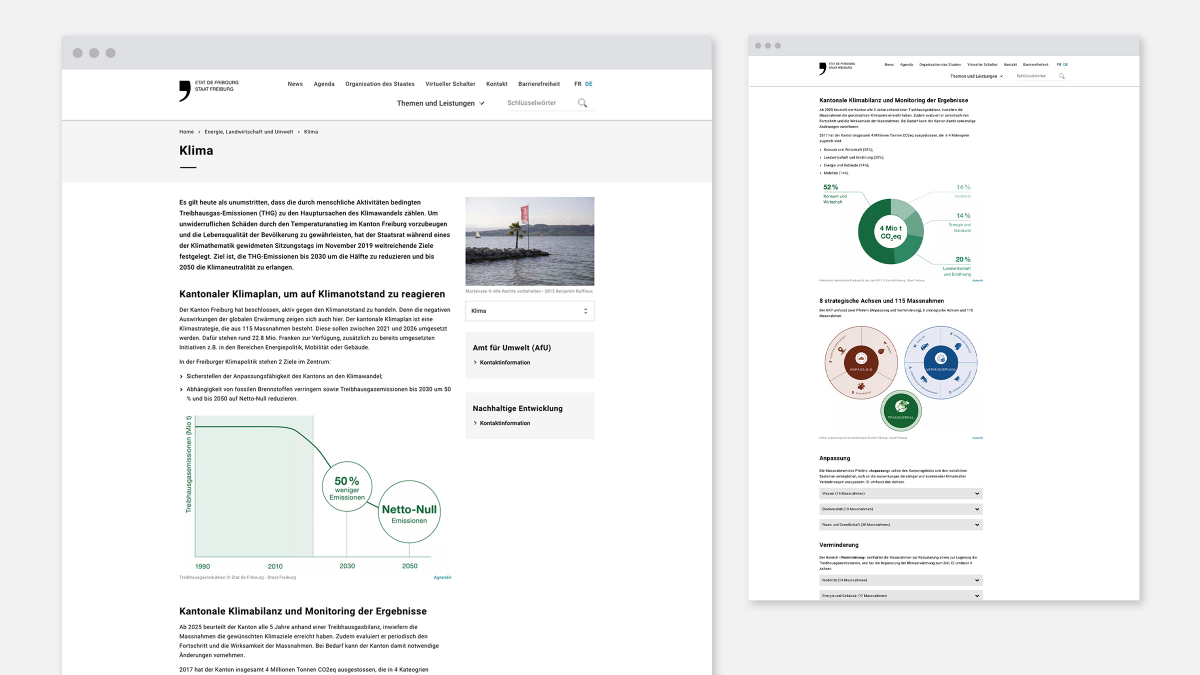Open the Klima select dropdown under the photo

click(x=530, y=311)
